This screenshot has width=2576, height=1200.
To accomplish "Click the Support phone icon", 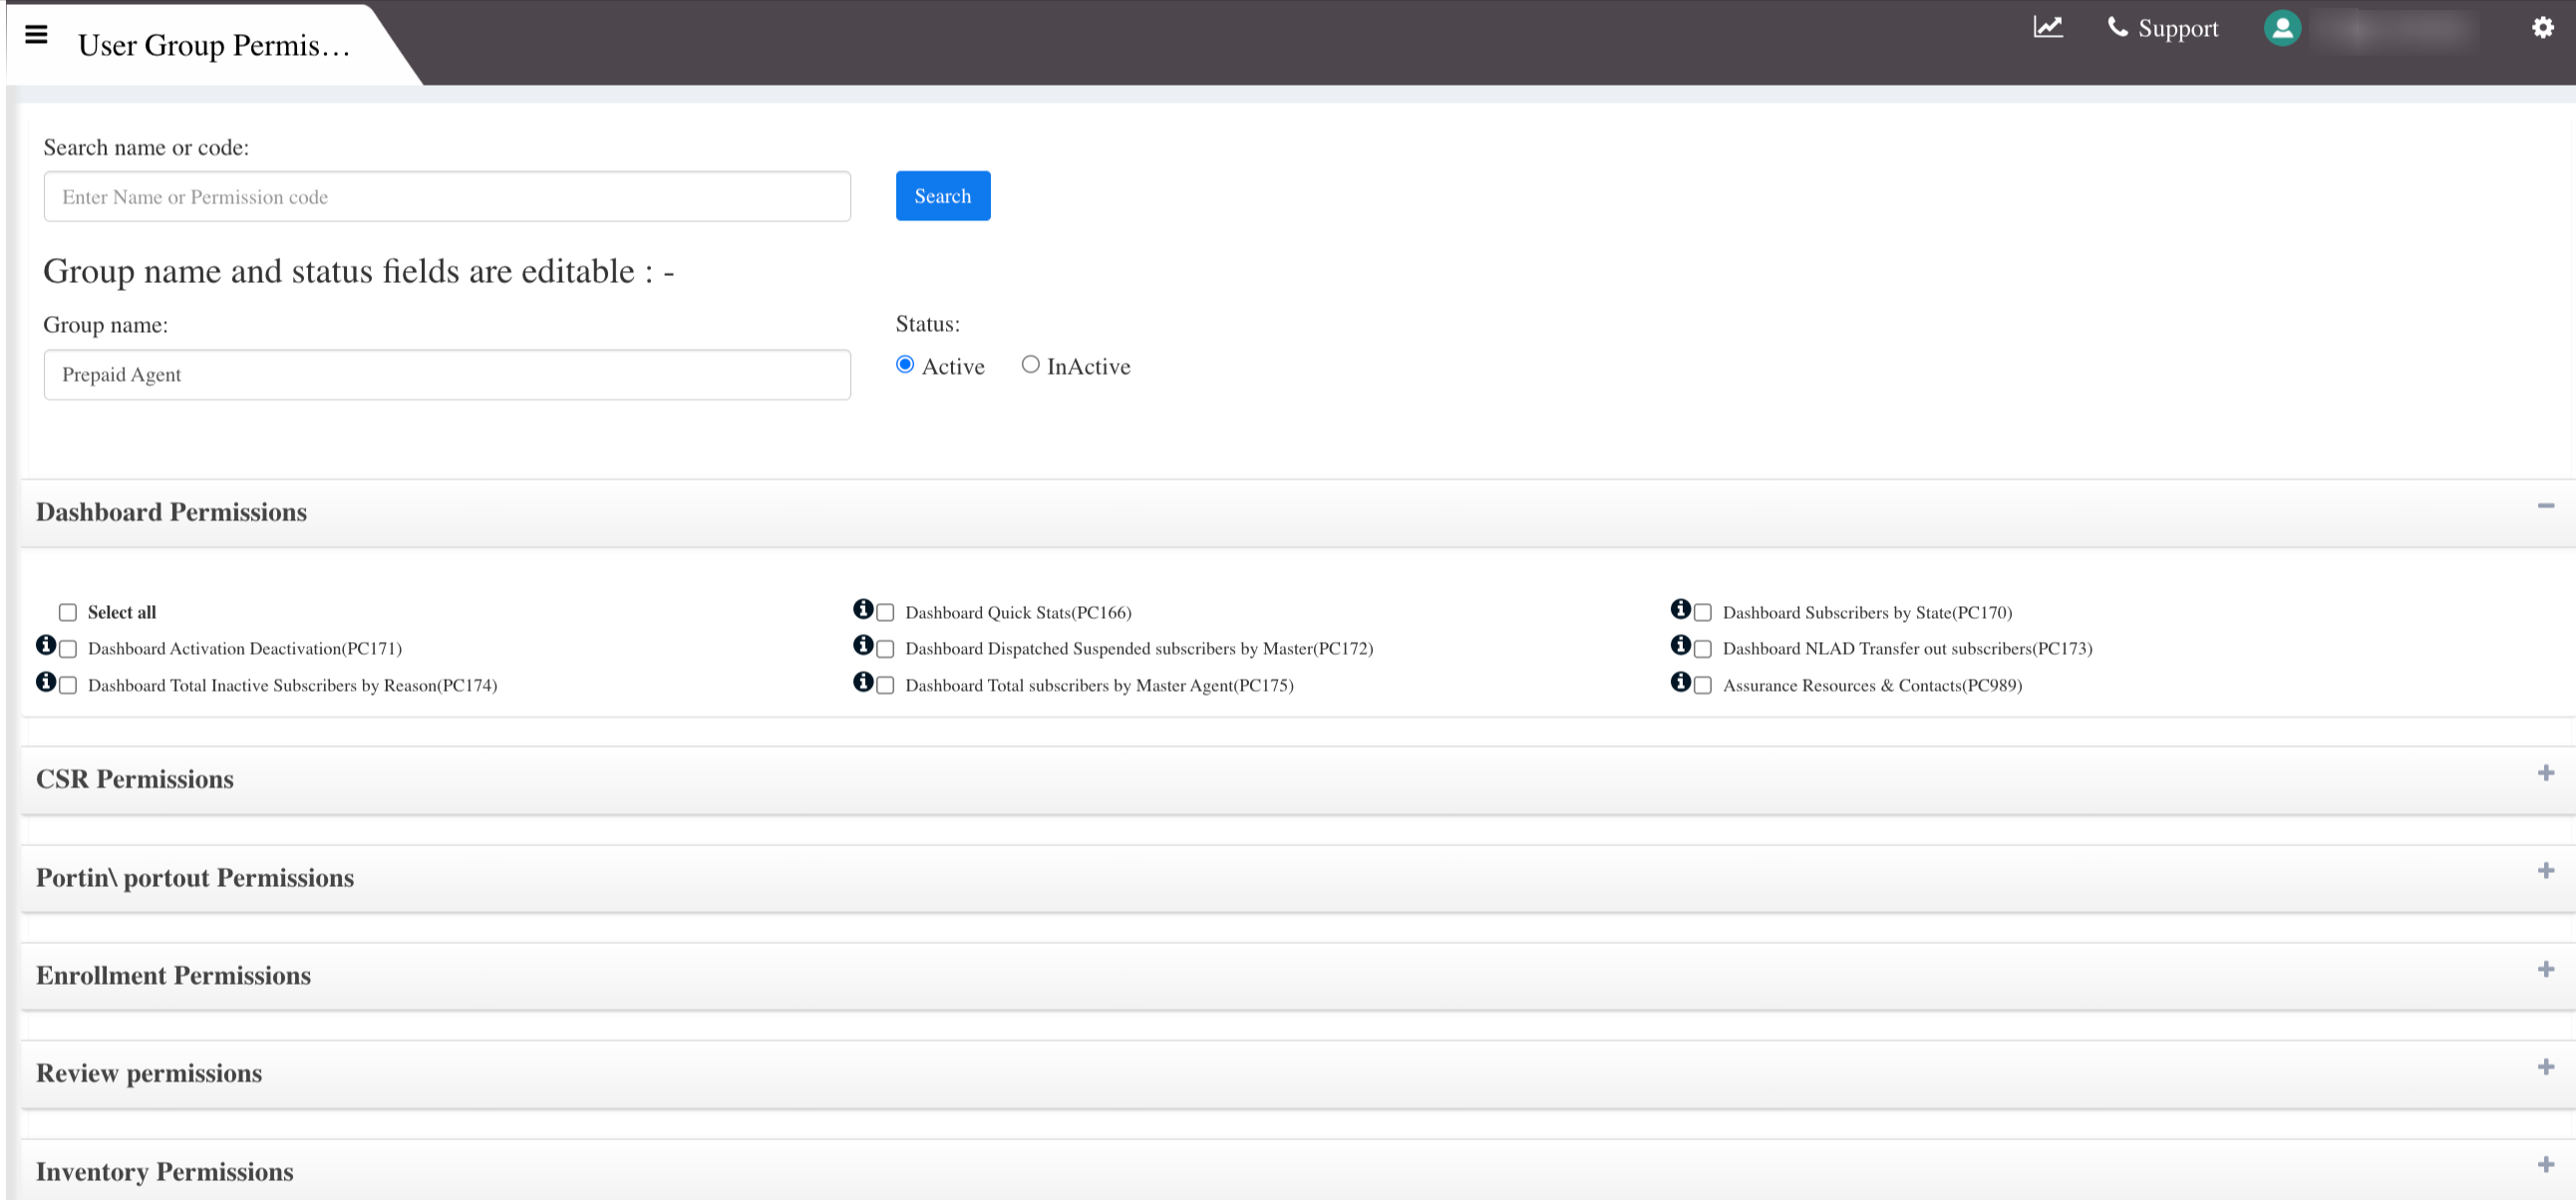I will point(2117,27).
